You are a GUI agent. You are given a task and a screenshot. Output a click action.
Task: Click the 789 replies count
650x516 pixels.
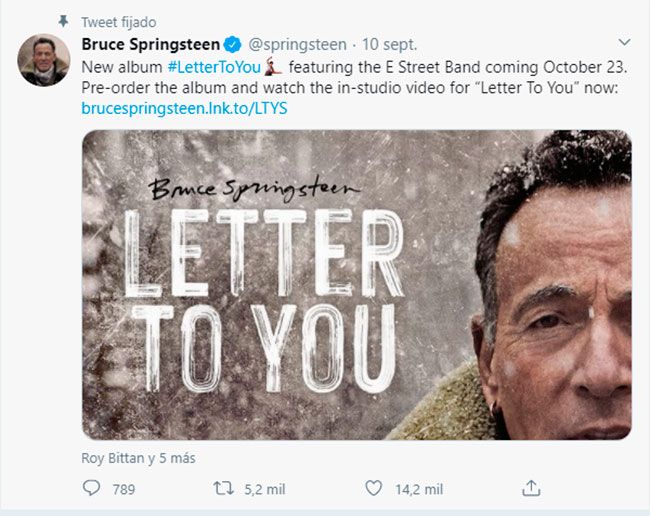pos(124,489)
